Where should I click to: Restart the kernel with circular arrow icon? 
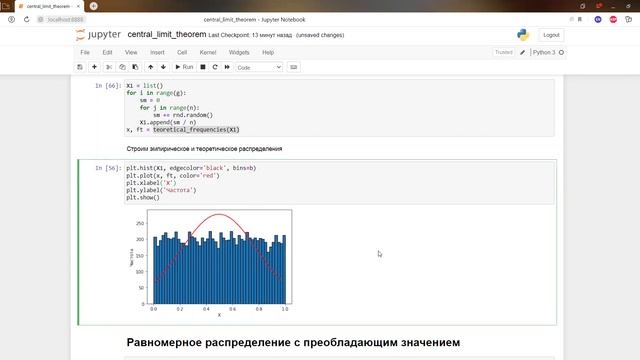tap(215, 67)
